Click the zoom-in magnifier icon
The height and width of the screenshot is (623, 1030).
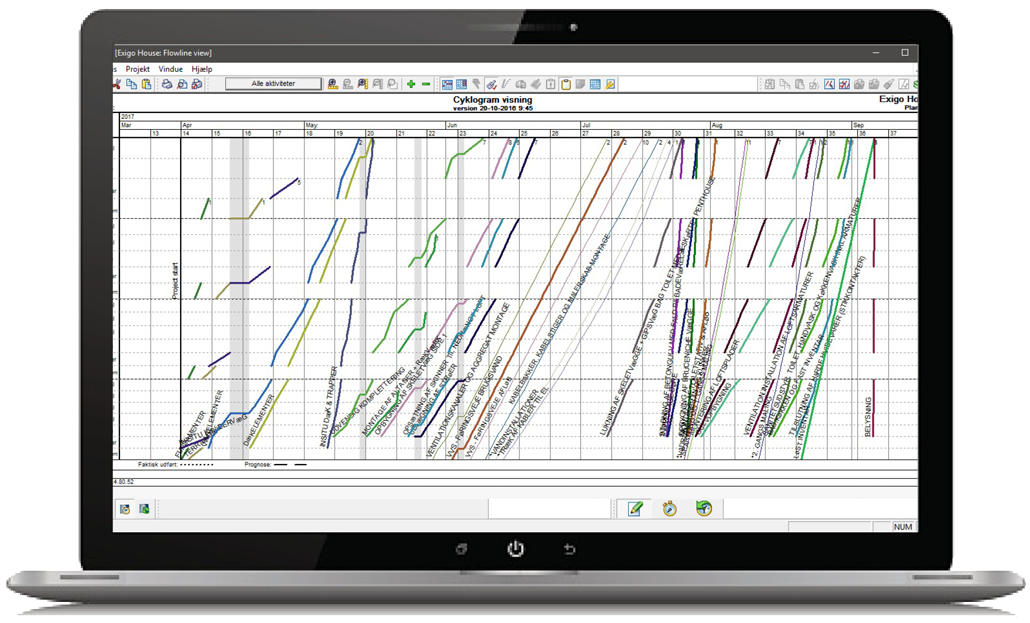[331, 85]
